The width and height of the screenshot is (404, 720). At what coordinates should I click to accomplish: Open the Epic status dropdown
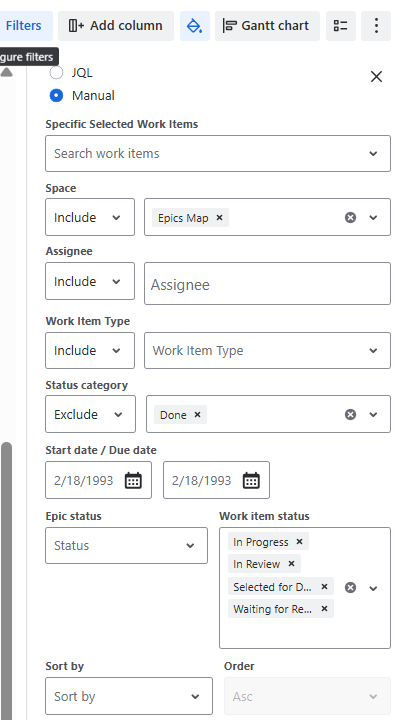(x=126, y=546)
